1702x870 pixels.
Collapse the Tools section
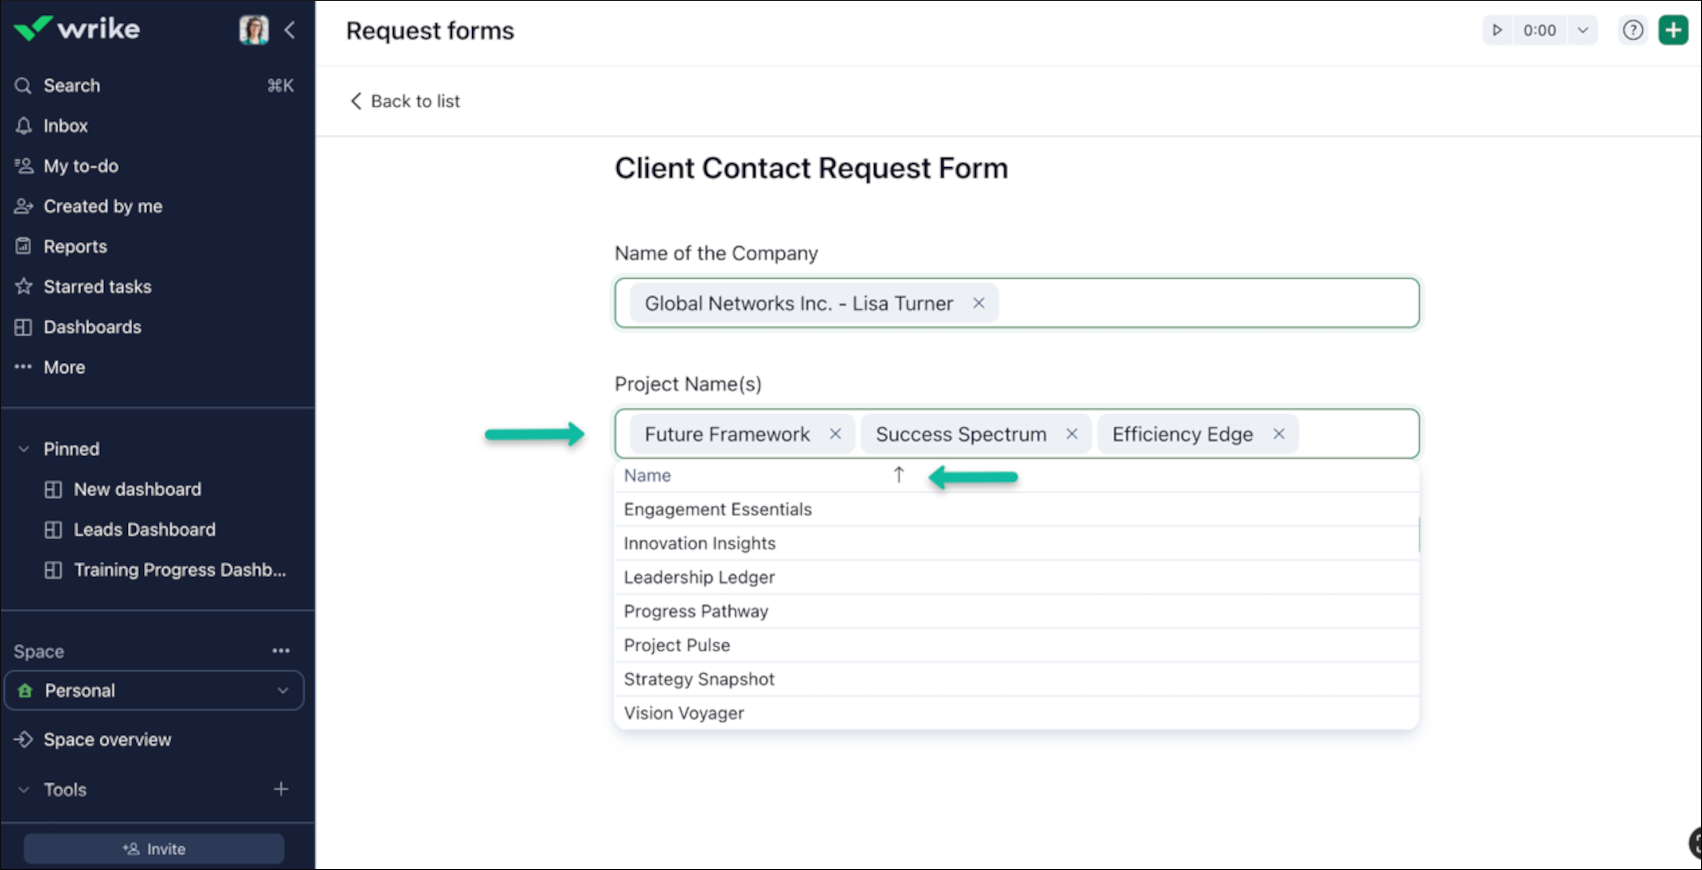24,790
